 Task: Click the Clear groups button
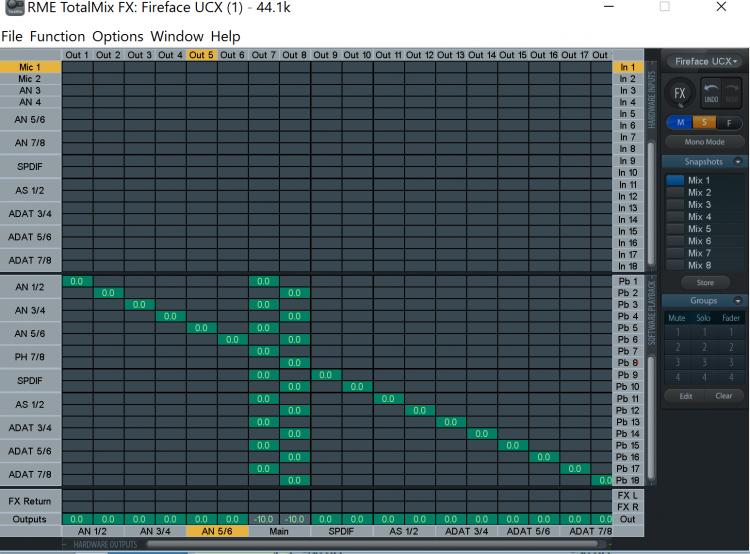(x=724, y=396)
